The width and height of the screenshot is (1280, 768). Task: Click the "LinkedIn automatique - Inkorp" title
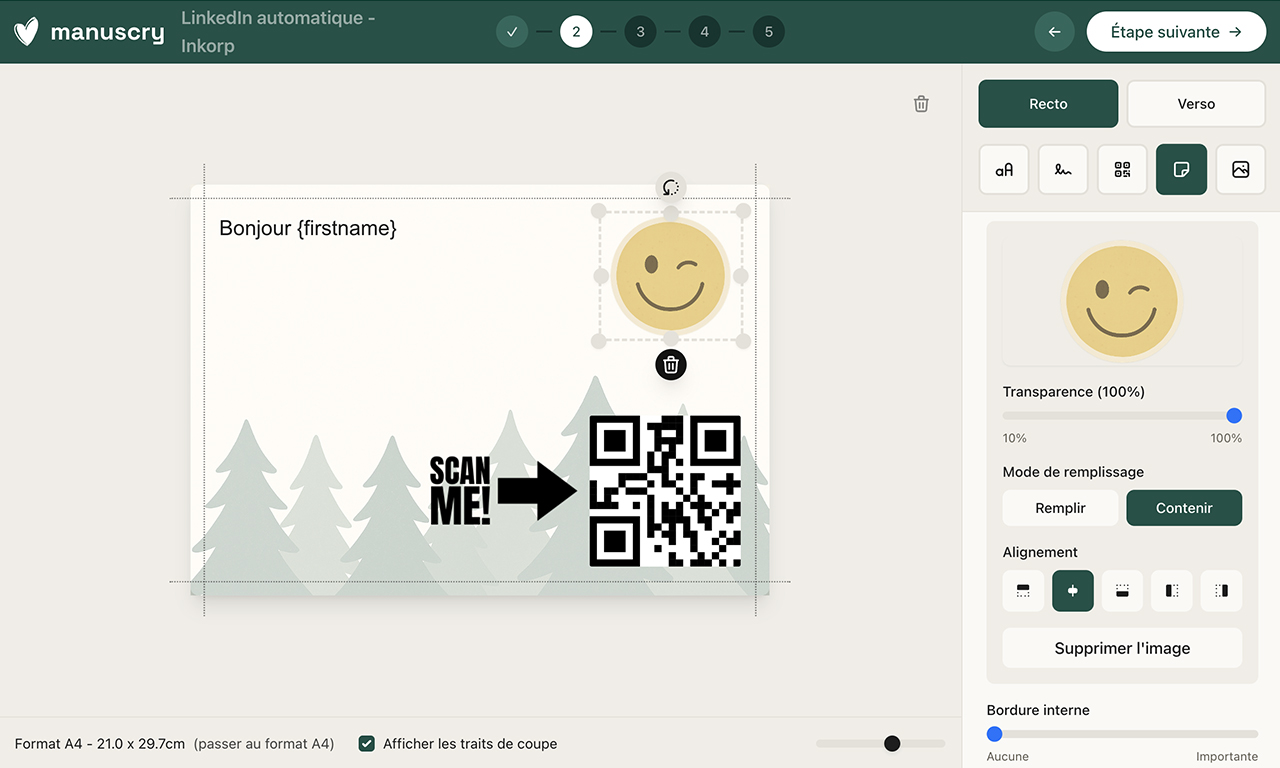point(278,32)
